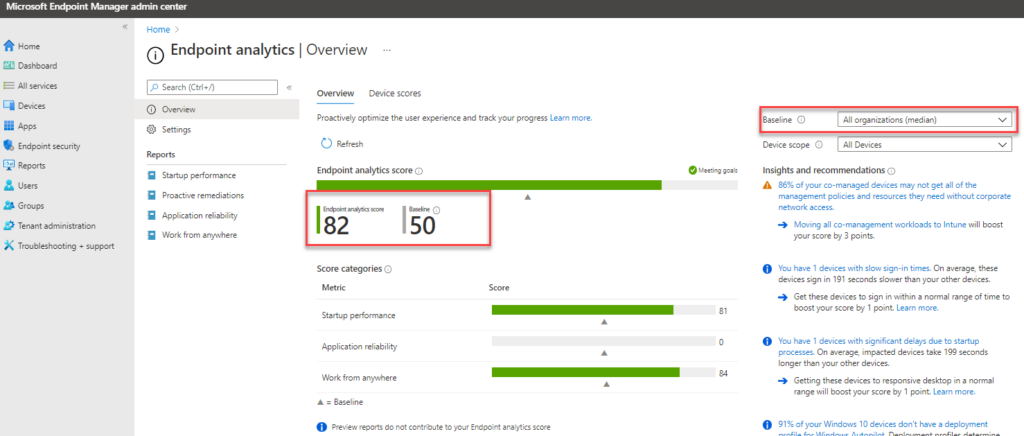1024x436 pixels.
Task: Click the Proactive remediations report icon
Action: [x=152, y=195]
